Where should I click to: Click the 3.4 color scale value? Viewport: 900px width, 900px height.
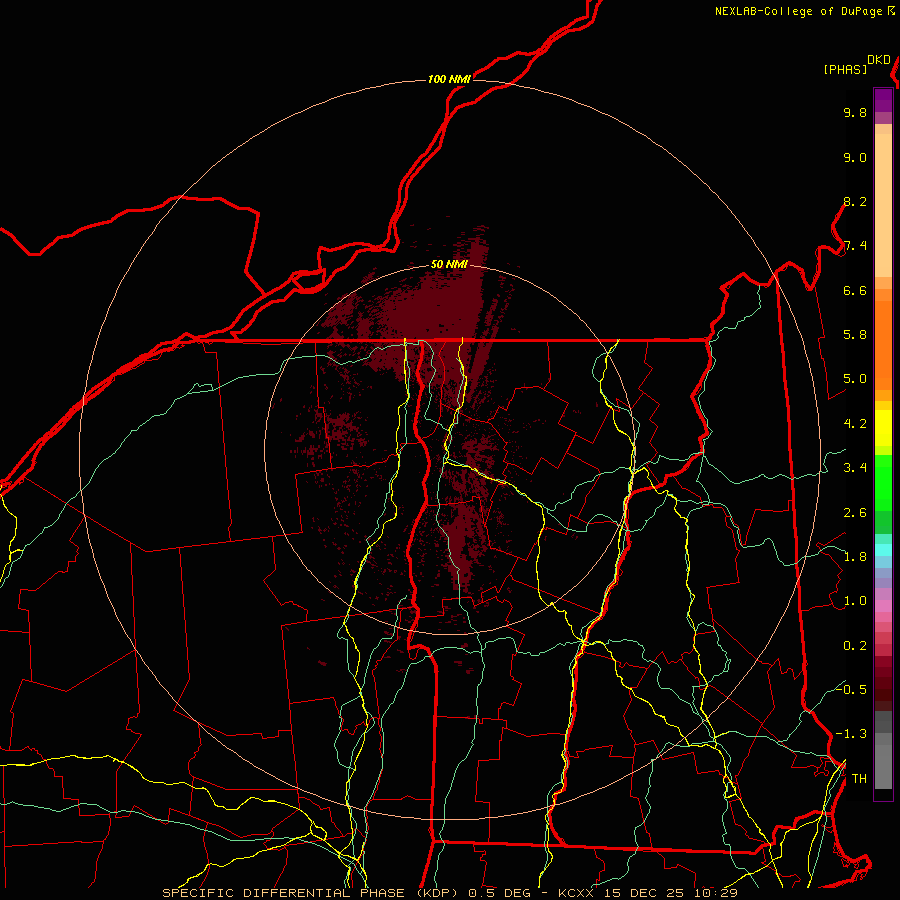click(855, 468)
